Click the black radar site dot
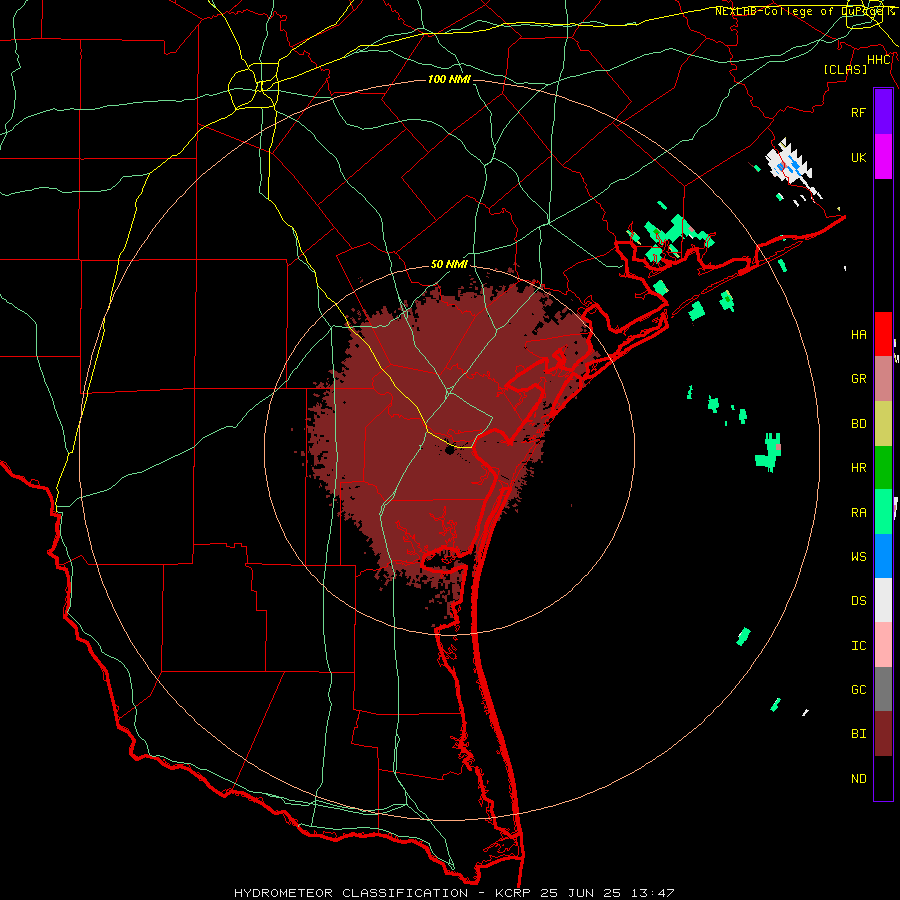The image size is (900, 900). [x=449, y=451]
